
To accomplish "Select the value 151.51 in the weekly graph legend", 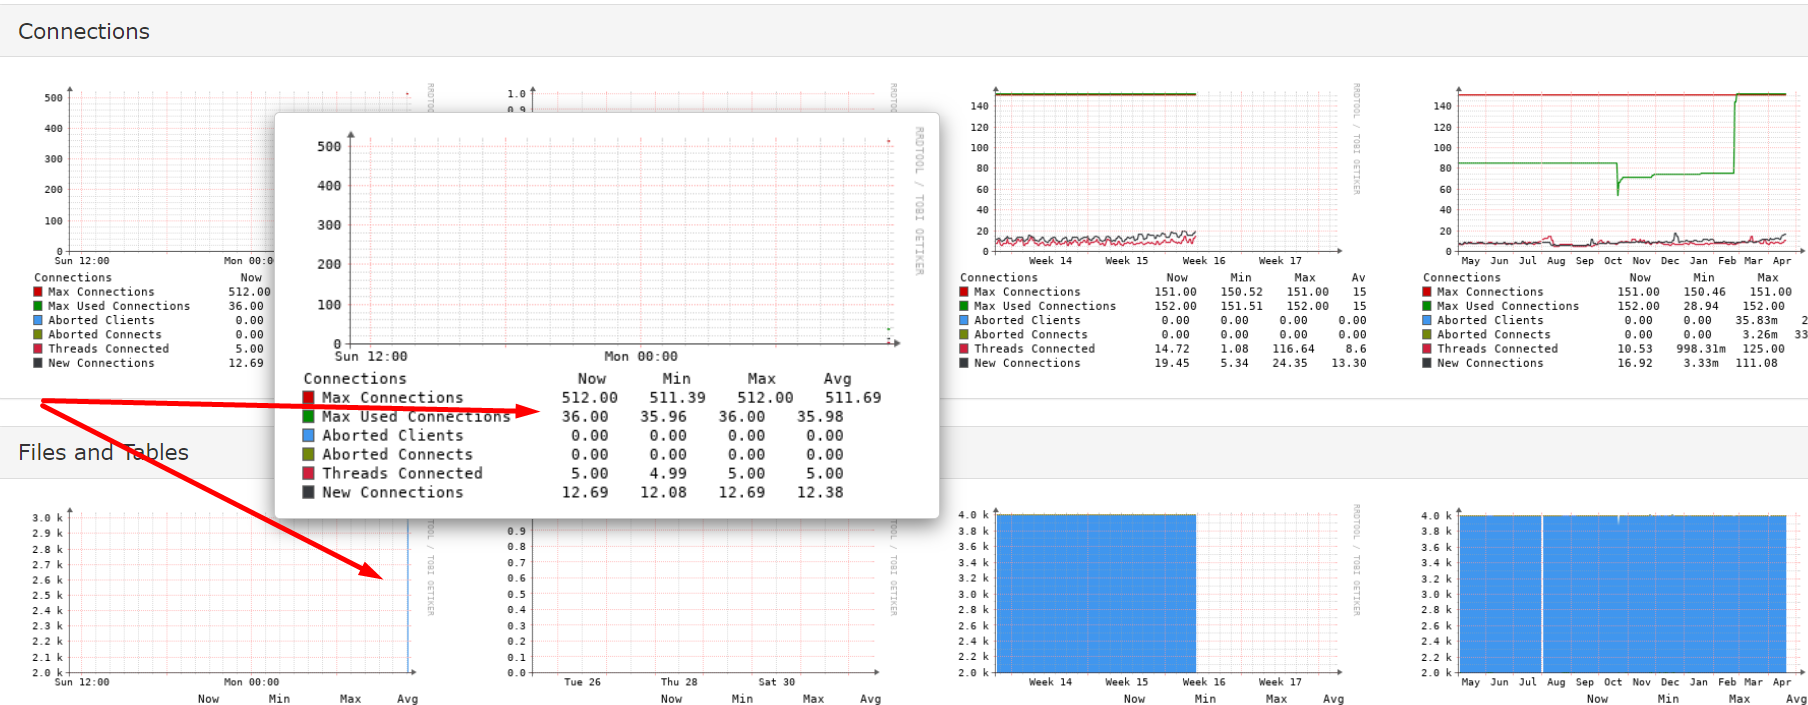I will click(1241, 307).
